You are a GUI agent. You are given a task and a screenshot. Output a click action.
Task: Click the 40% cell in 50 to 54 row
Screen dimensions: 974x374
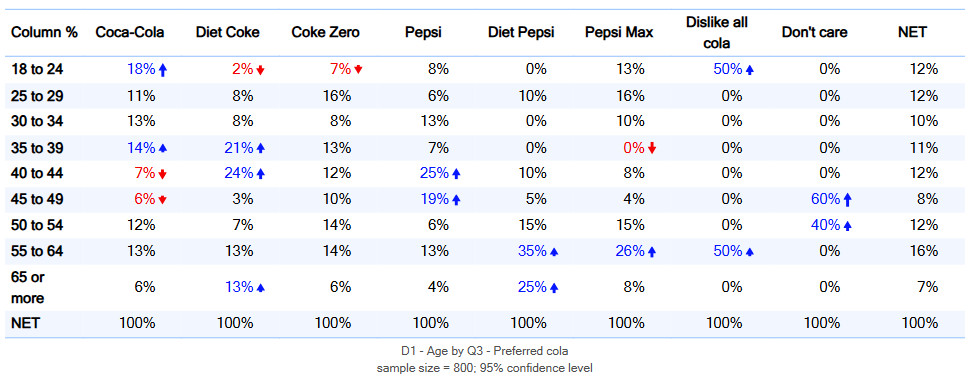pyautogui.click(x=826, y=226)
